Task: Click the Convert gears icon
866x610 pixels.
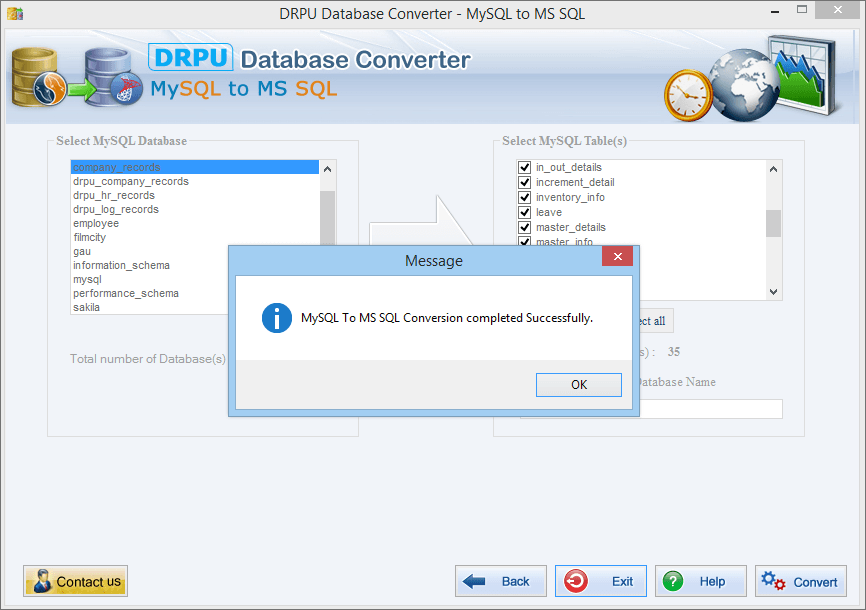Action: pos(773,581)
